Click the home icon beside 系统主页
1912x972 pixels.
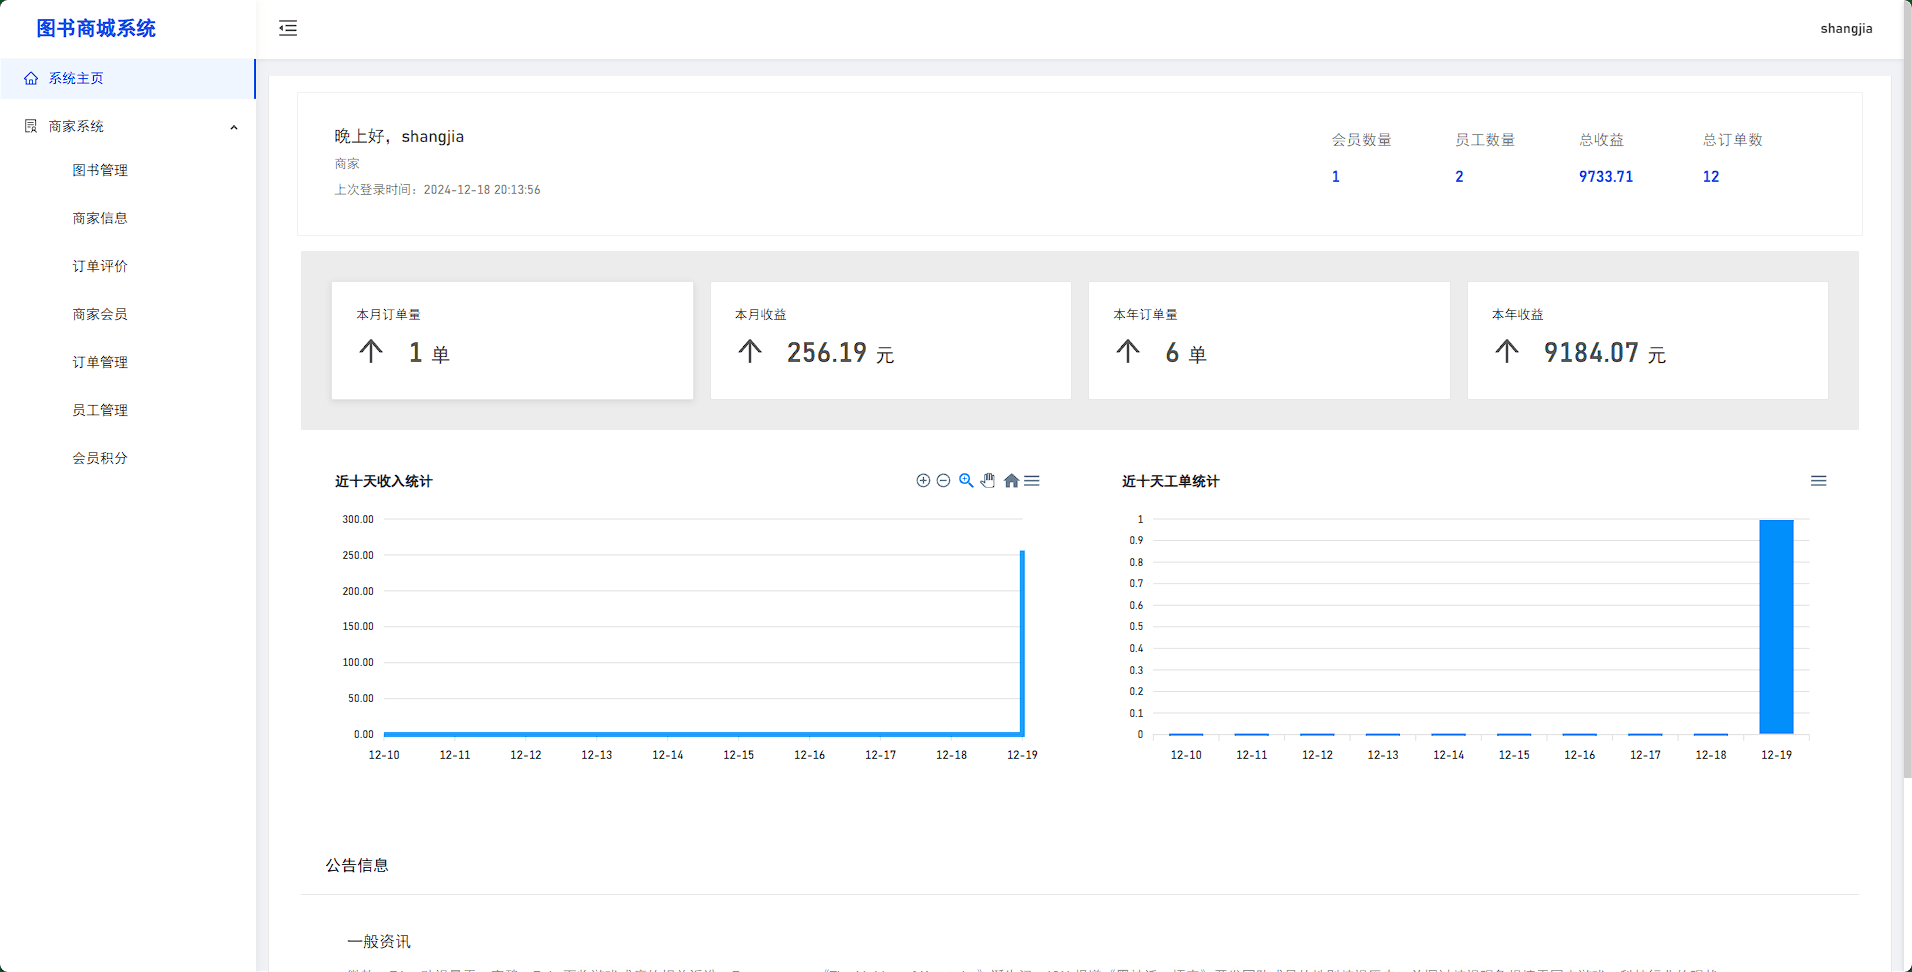pyautogui.click(x=30, y=77)
